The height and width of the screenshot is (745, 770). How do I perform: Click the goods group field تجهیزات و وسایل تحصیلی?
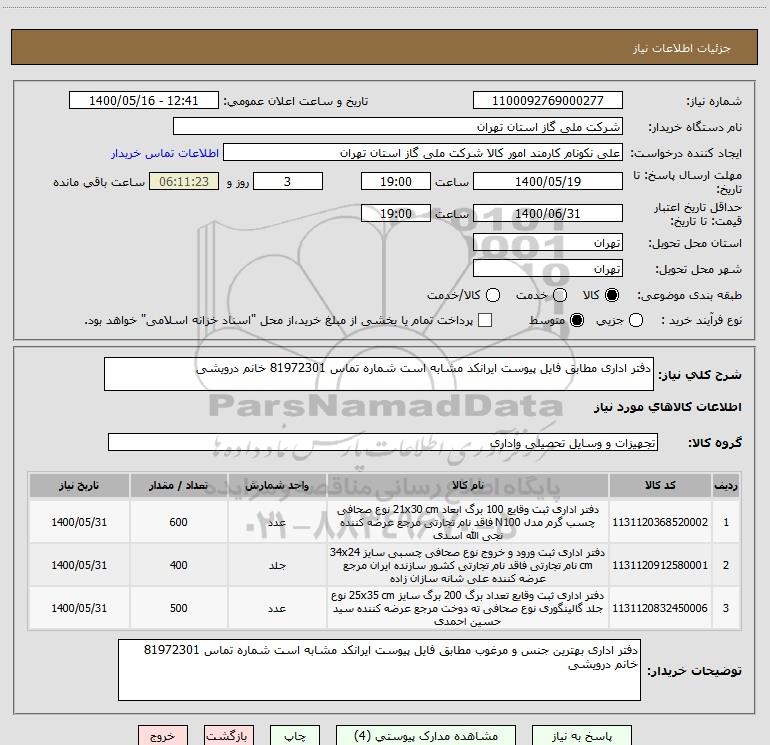[383, 442]
